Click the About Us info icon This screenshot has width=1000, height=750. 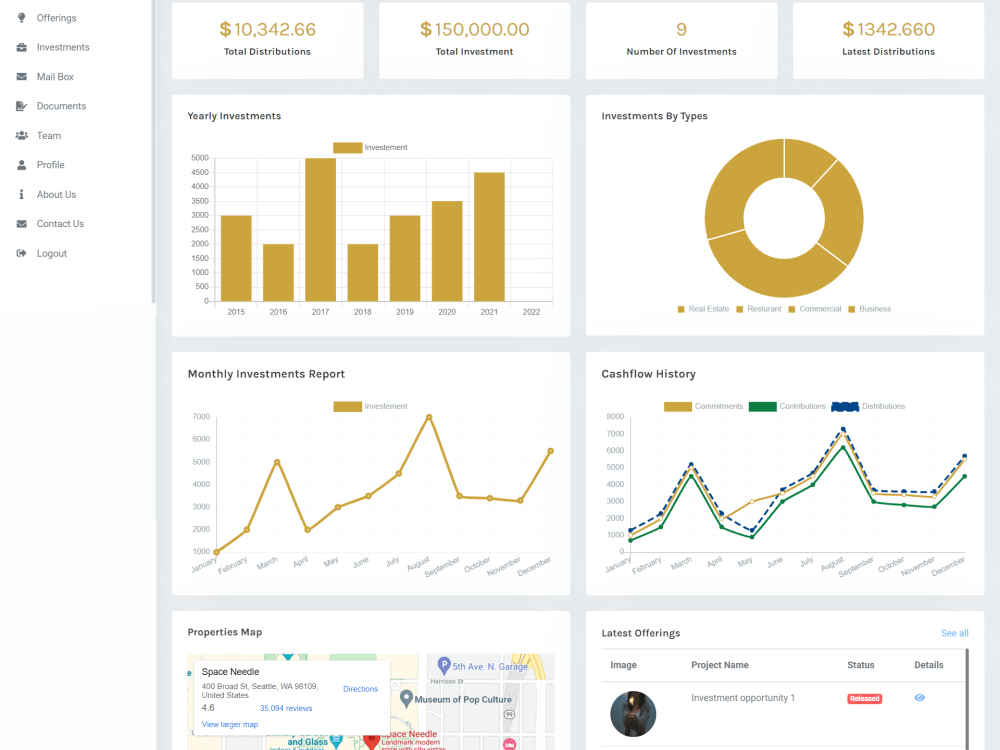point(22,194)
